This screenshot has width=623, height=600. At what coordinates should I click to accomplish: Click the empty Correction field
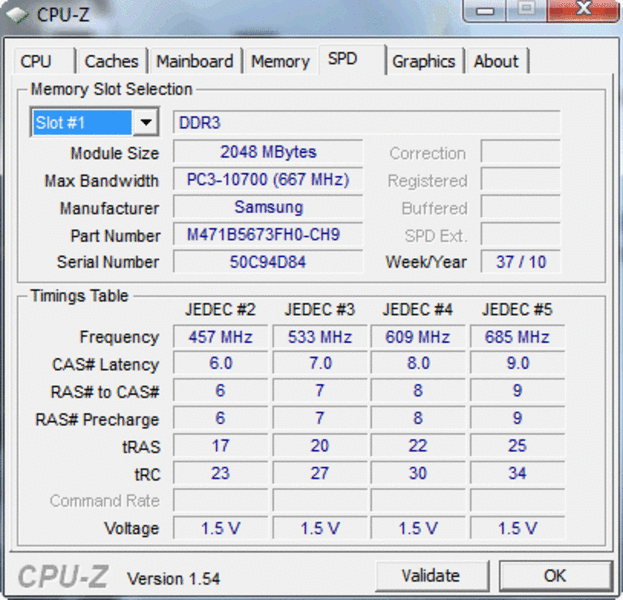[x=520, y=152]
